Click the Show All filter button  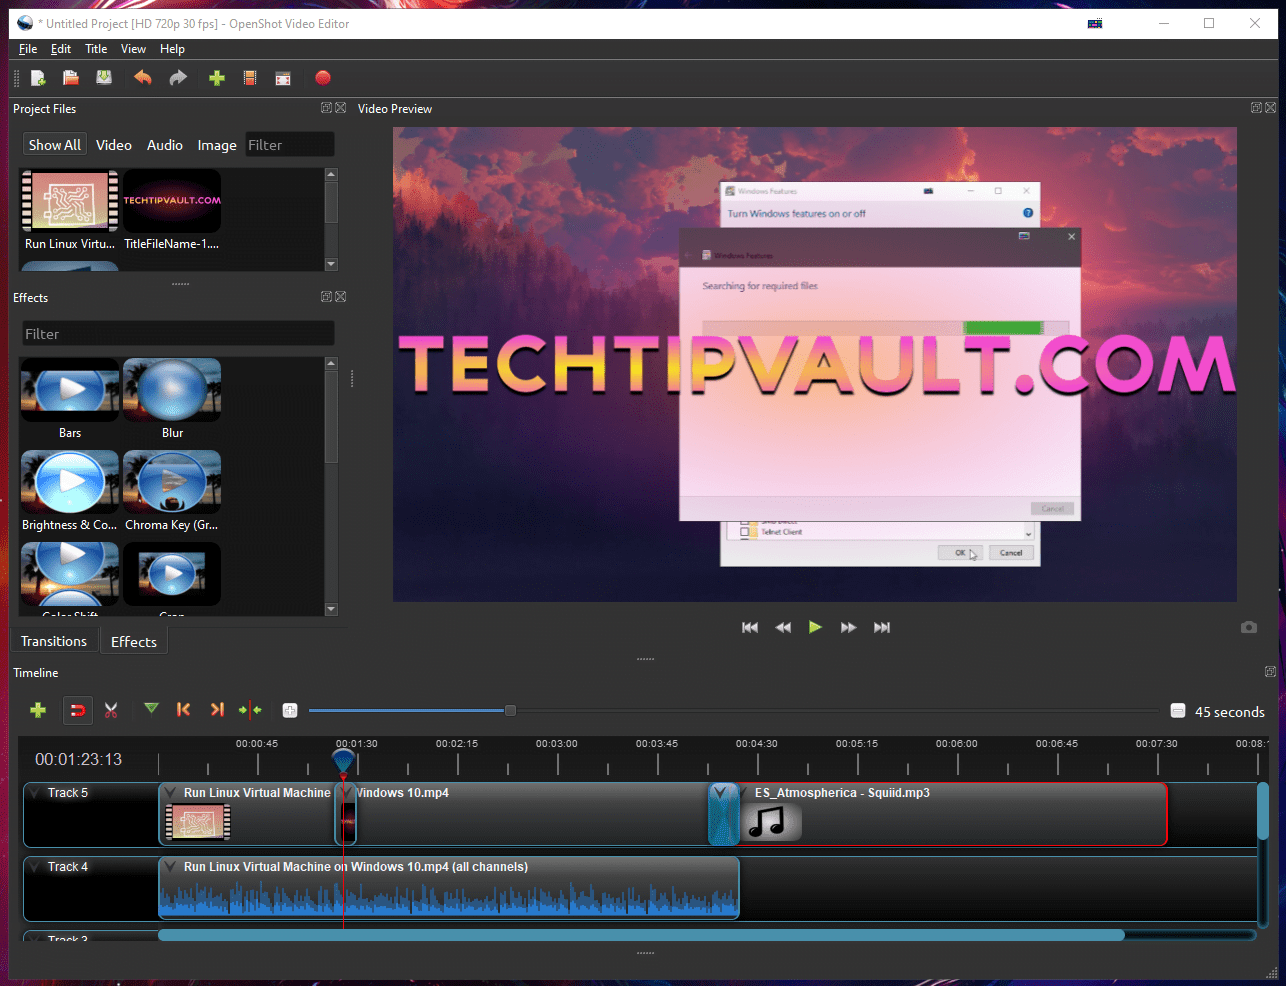tap(54, 144)
